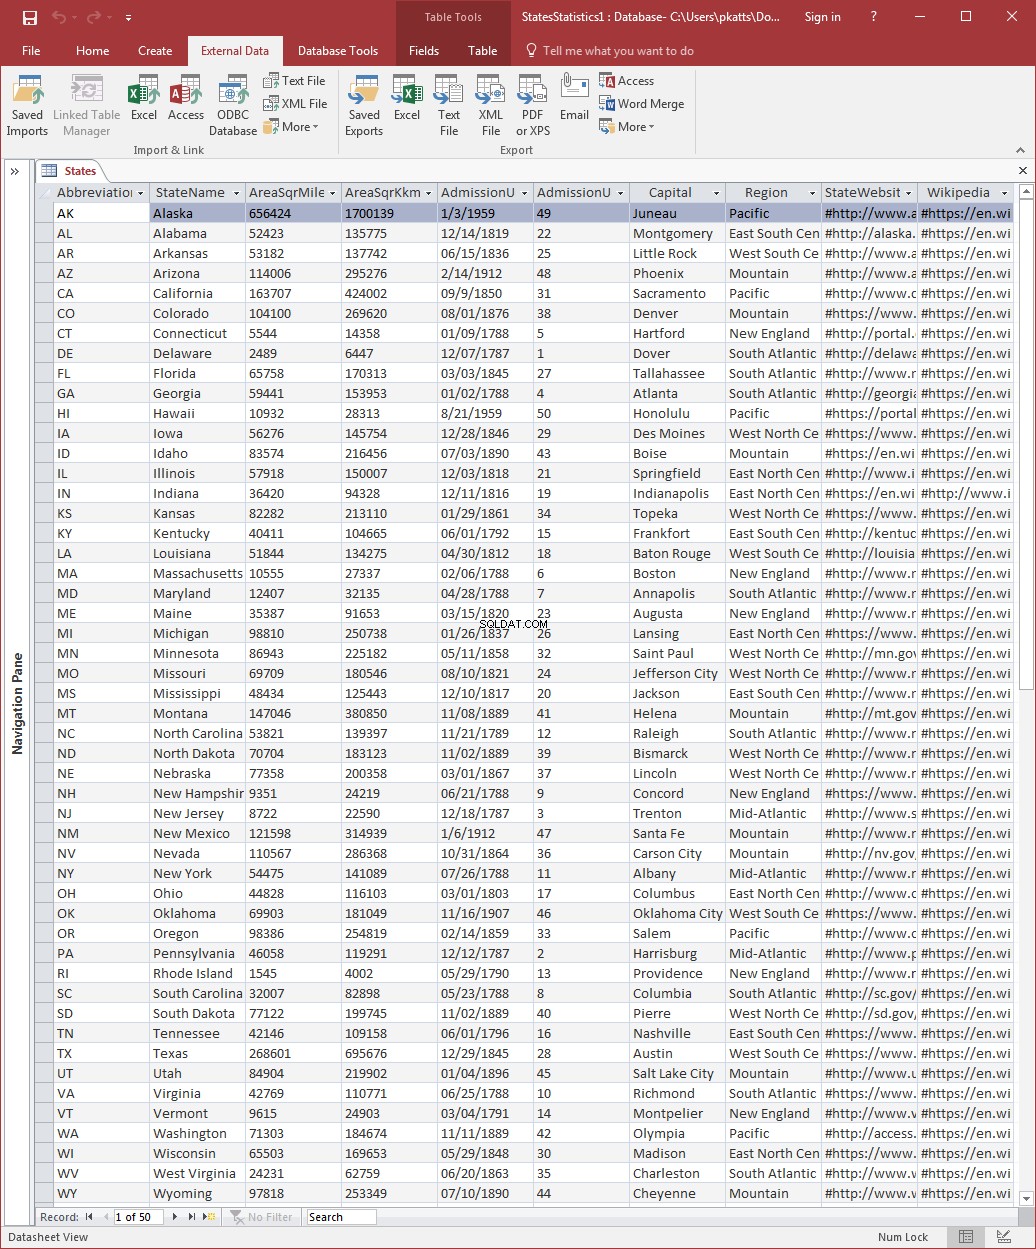Screen dimensions: 1036x1249
Task: Select the 656424 area cell for Alaska
Action: 293,213
